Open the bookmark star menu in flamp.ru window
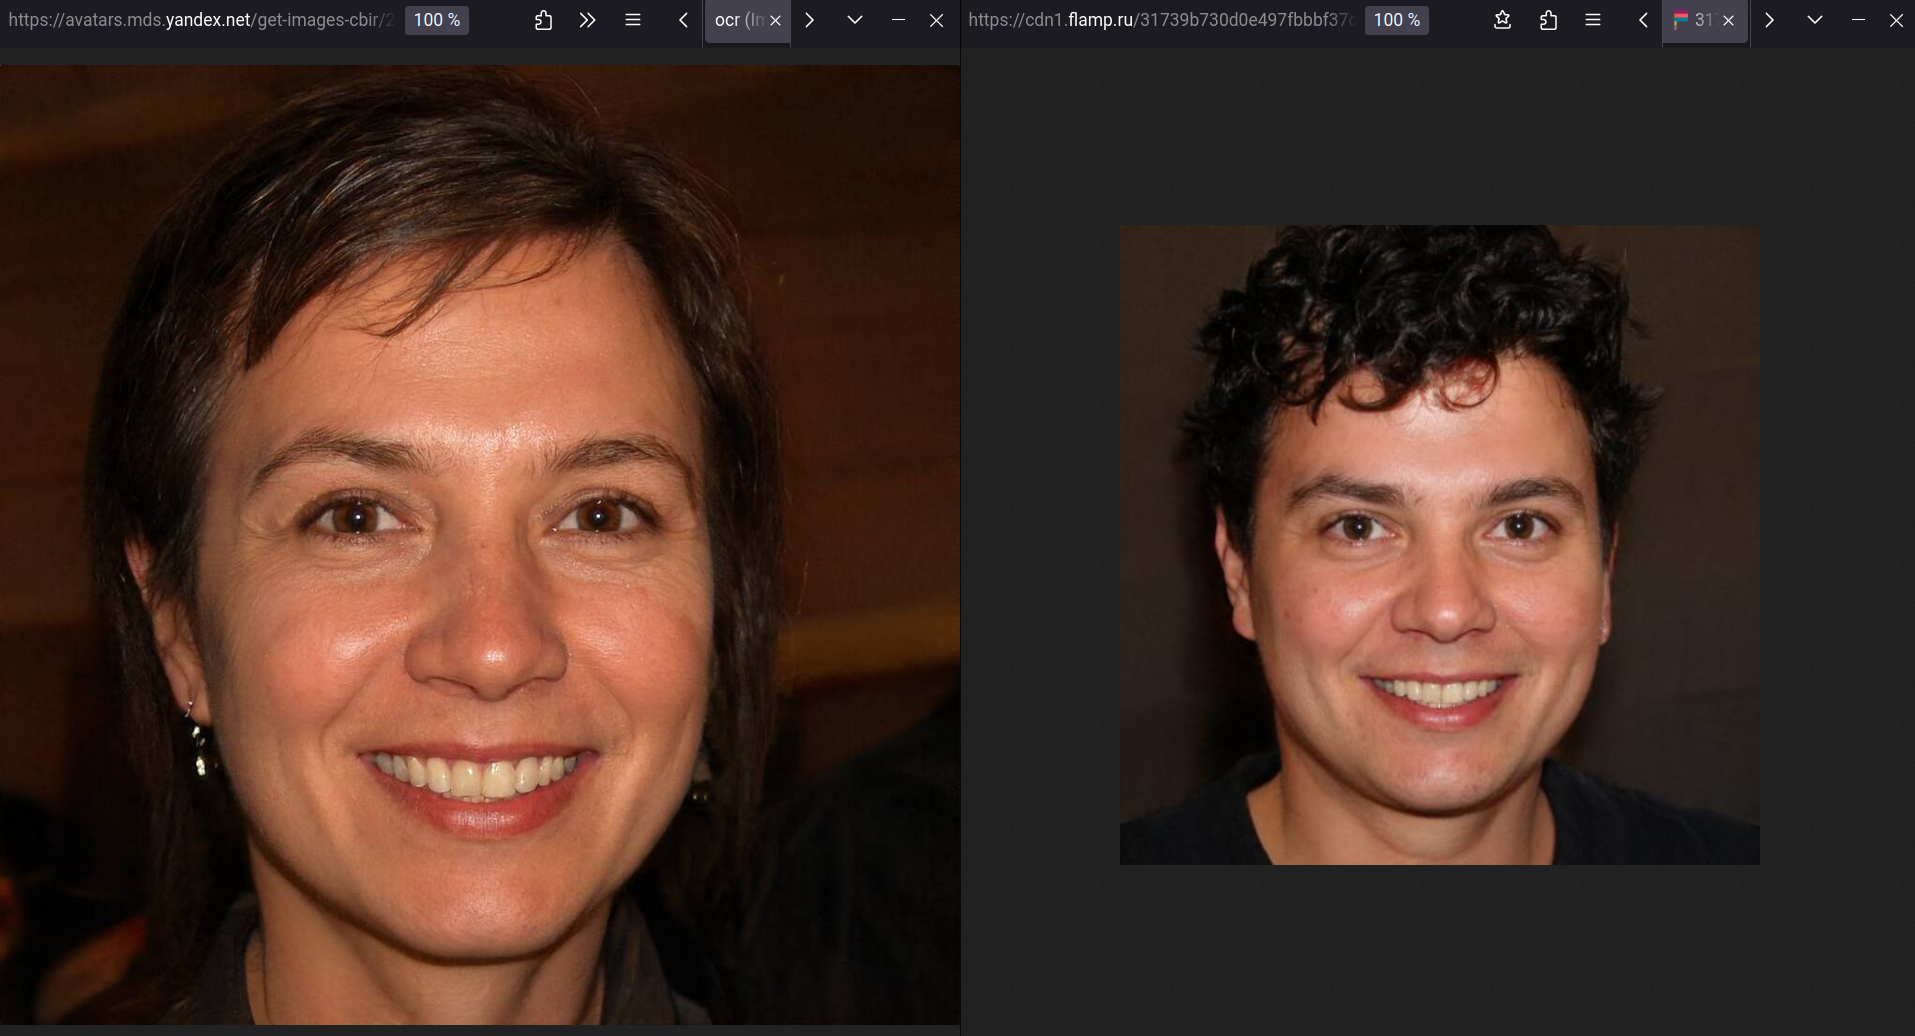The height and width of the screenshot is (1036, 1915). (x=1502, y=20)
